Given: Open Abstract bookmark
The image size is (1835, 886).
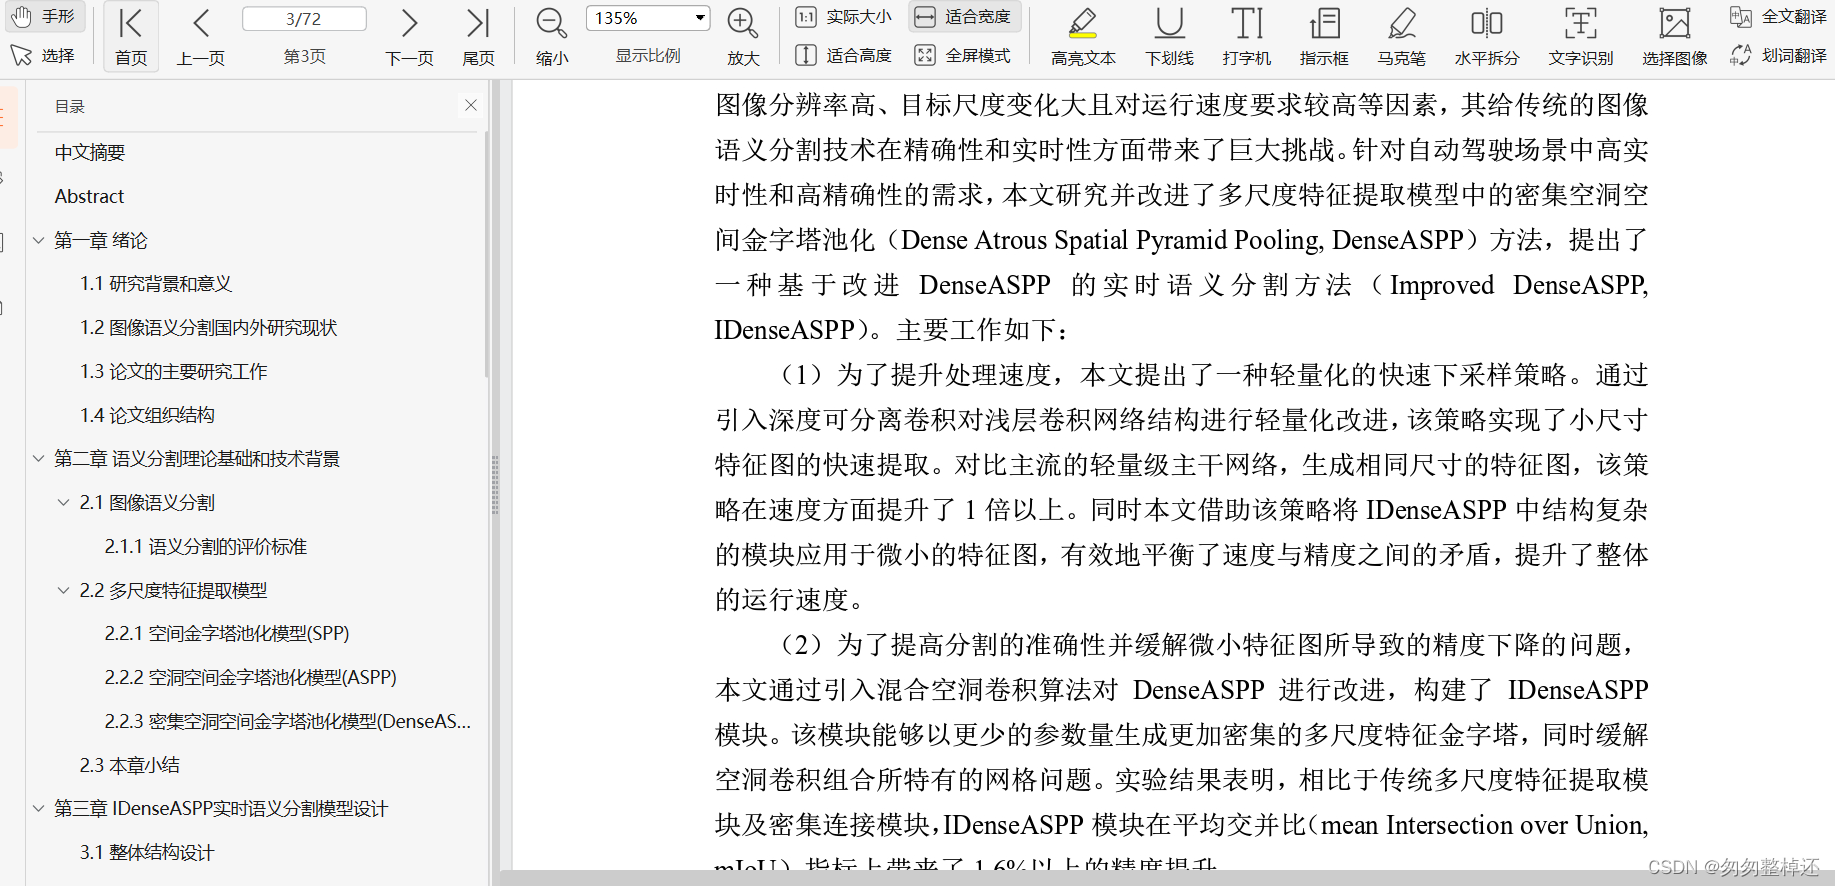Looking at the screenshot, I should coord(89,196).
